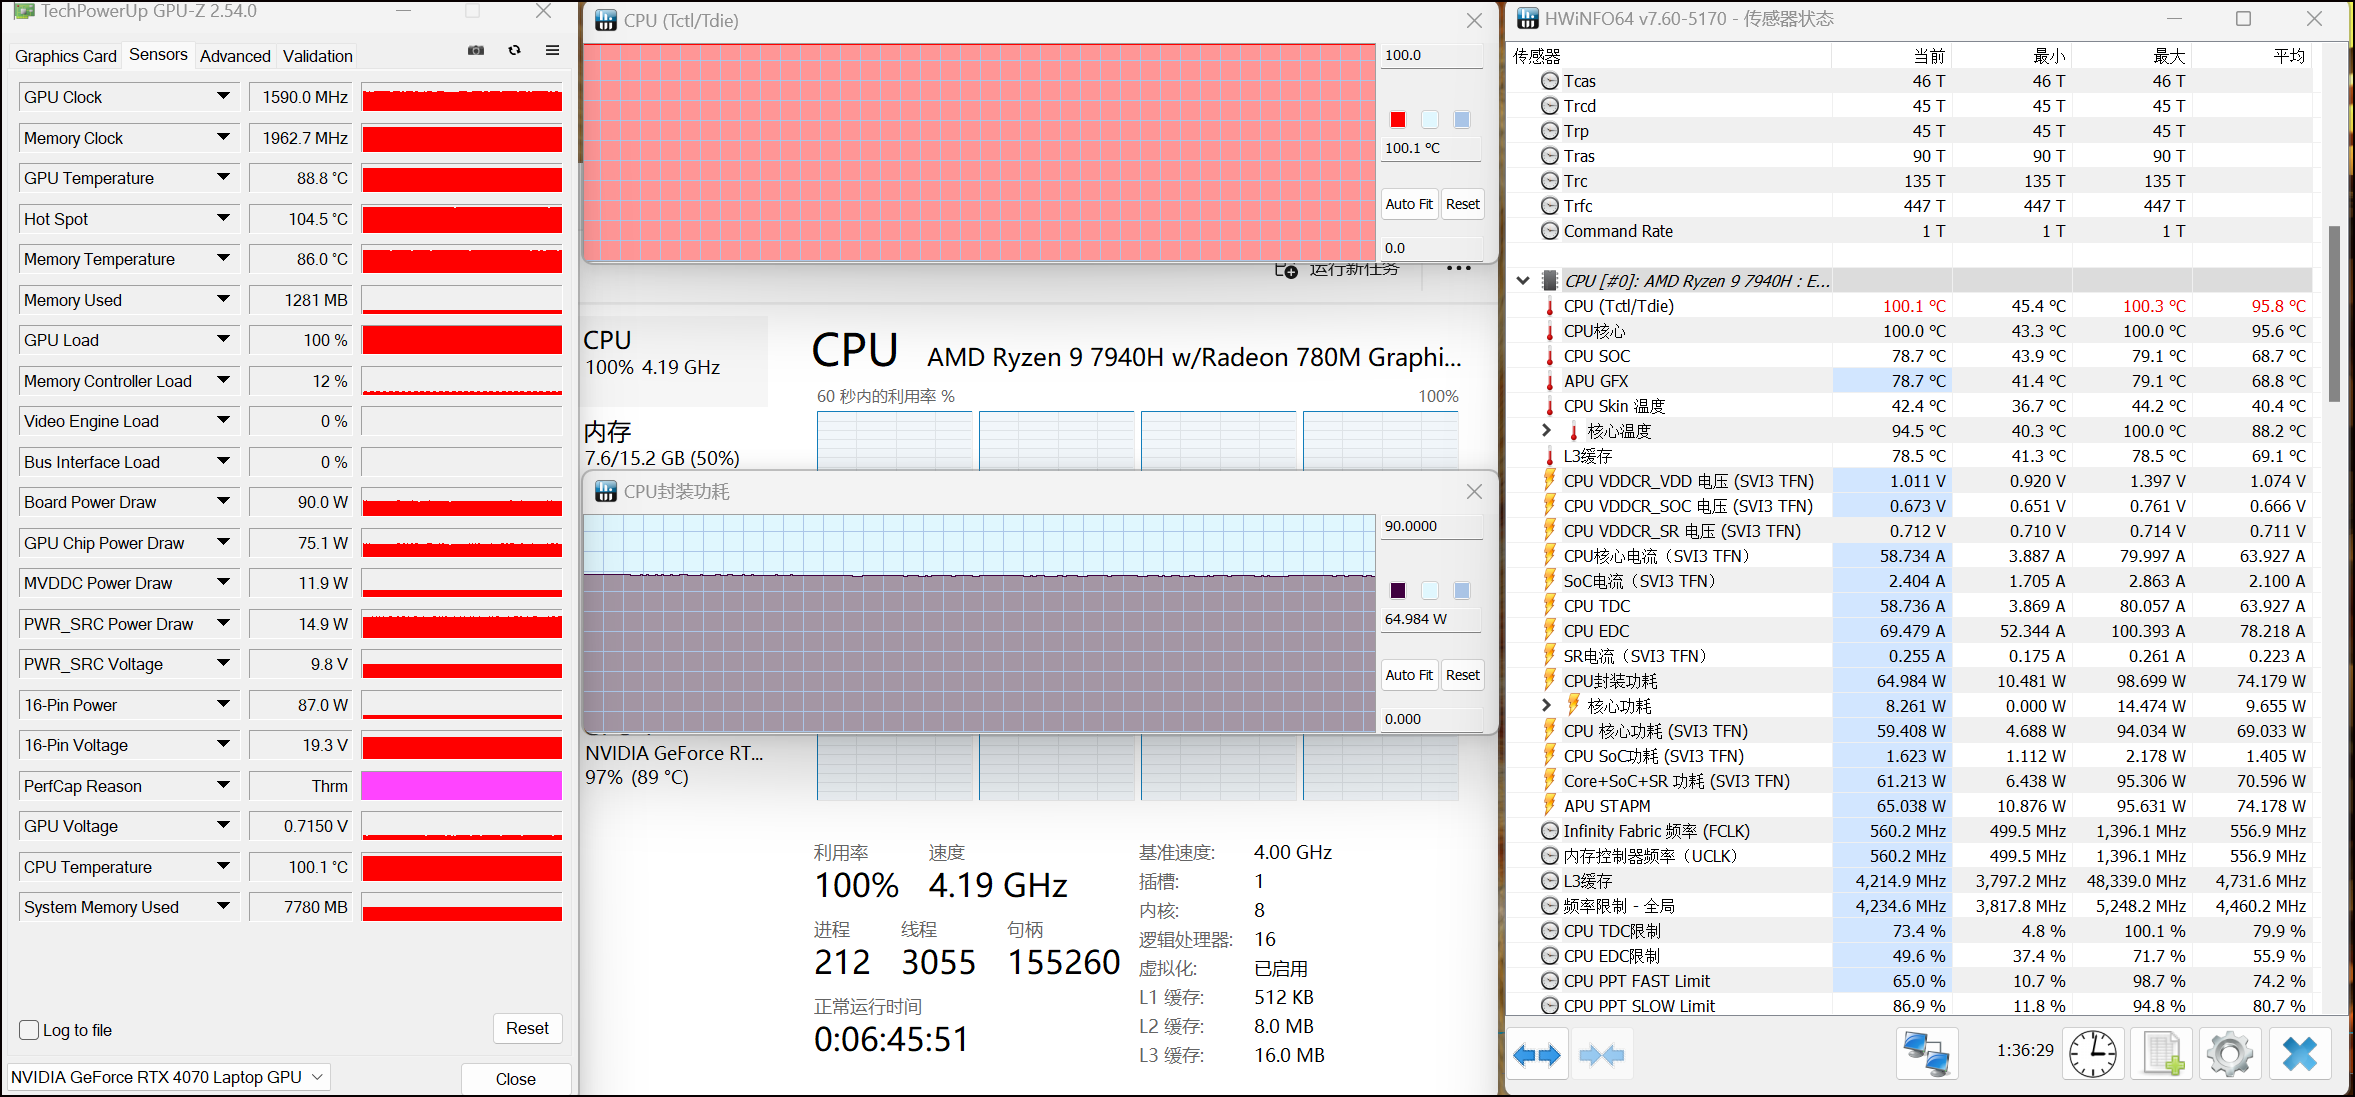Screen dimensions: 2355x1097
Task: Click the HWiNFO clock reset timer icon
Action: tap(2092, 1055)
